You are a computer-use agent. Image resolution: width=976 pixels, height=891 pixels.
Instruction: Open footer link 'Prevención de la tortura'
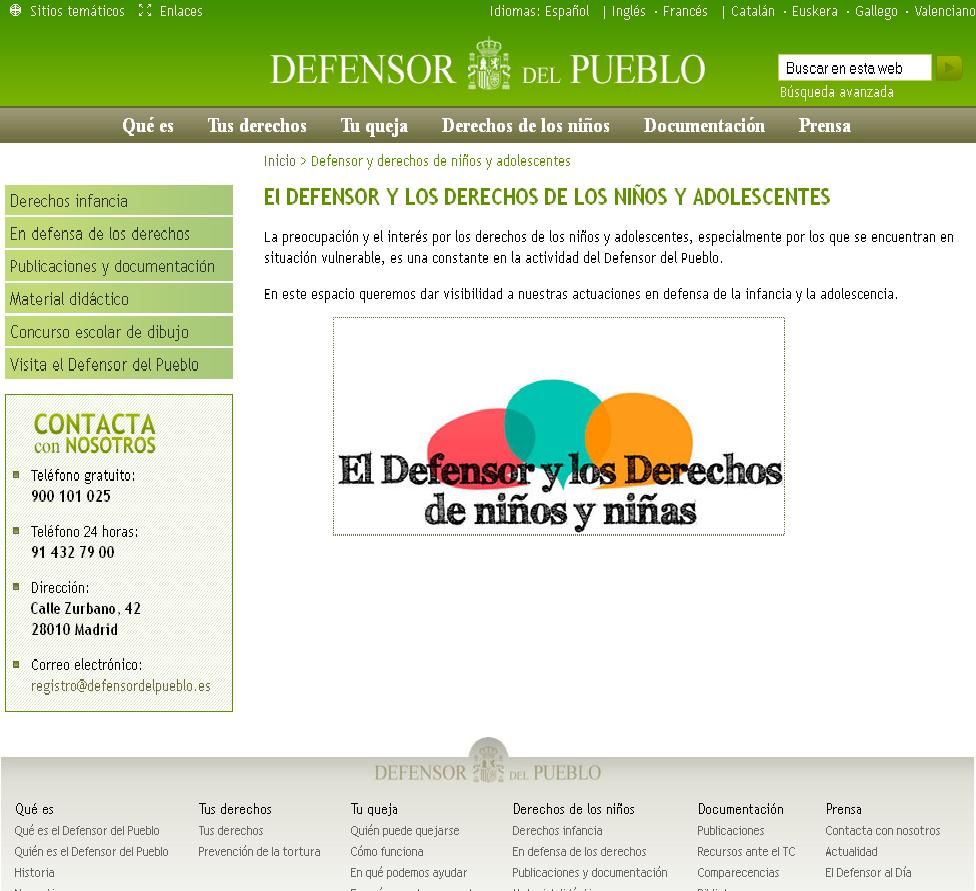pyautogui.click(x=259, y=852)
